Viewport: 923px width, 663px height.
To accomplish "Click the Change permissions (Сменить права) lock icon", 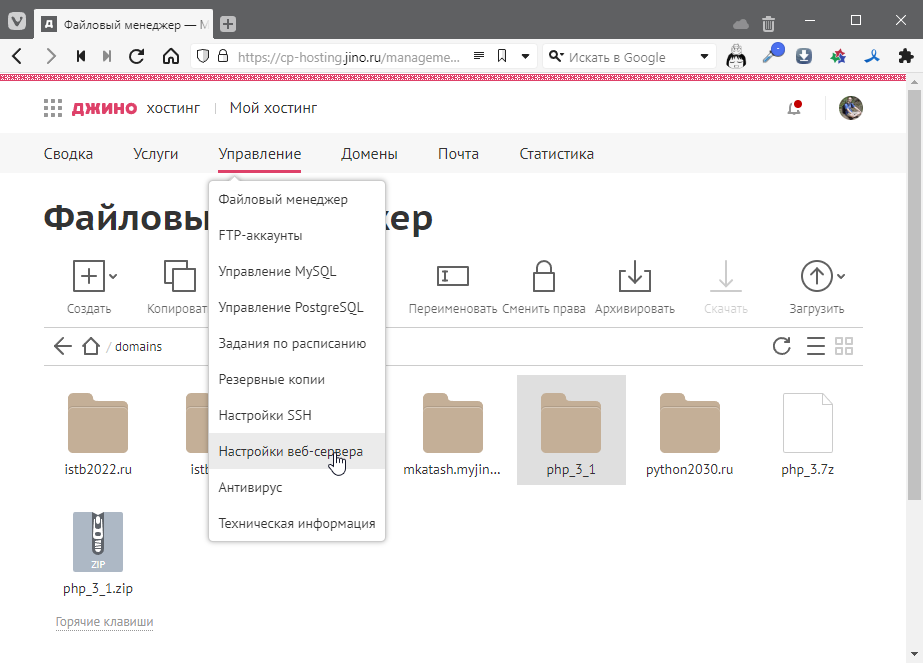I will (543, 276).
